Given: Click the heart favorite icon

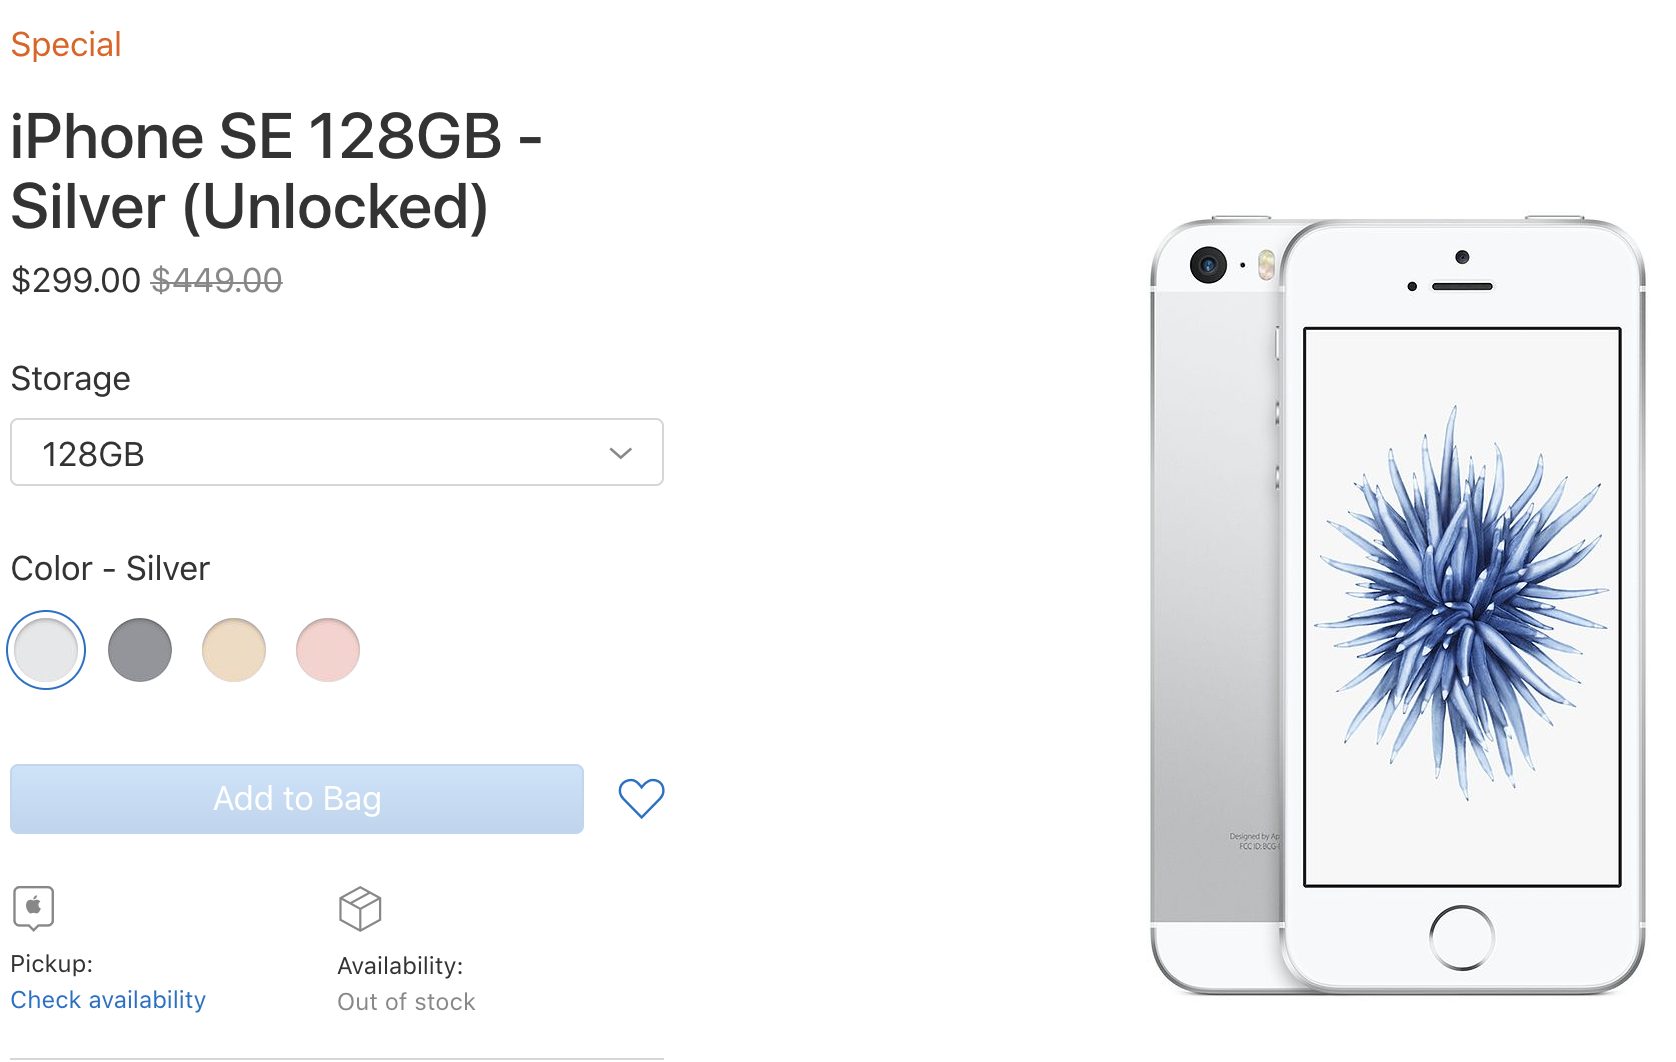Looking at the screenshot, I should click(x=641, y=798).
